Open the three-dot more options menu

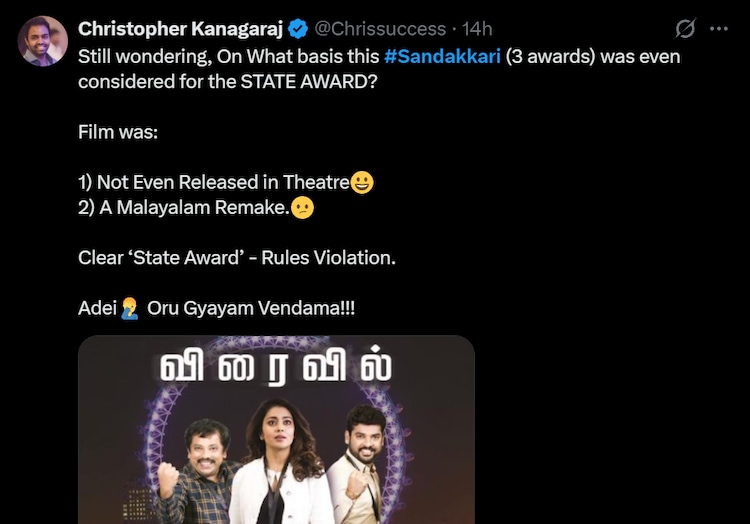pyautogui.click(x=720, y=29)
